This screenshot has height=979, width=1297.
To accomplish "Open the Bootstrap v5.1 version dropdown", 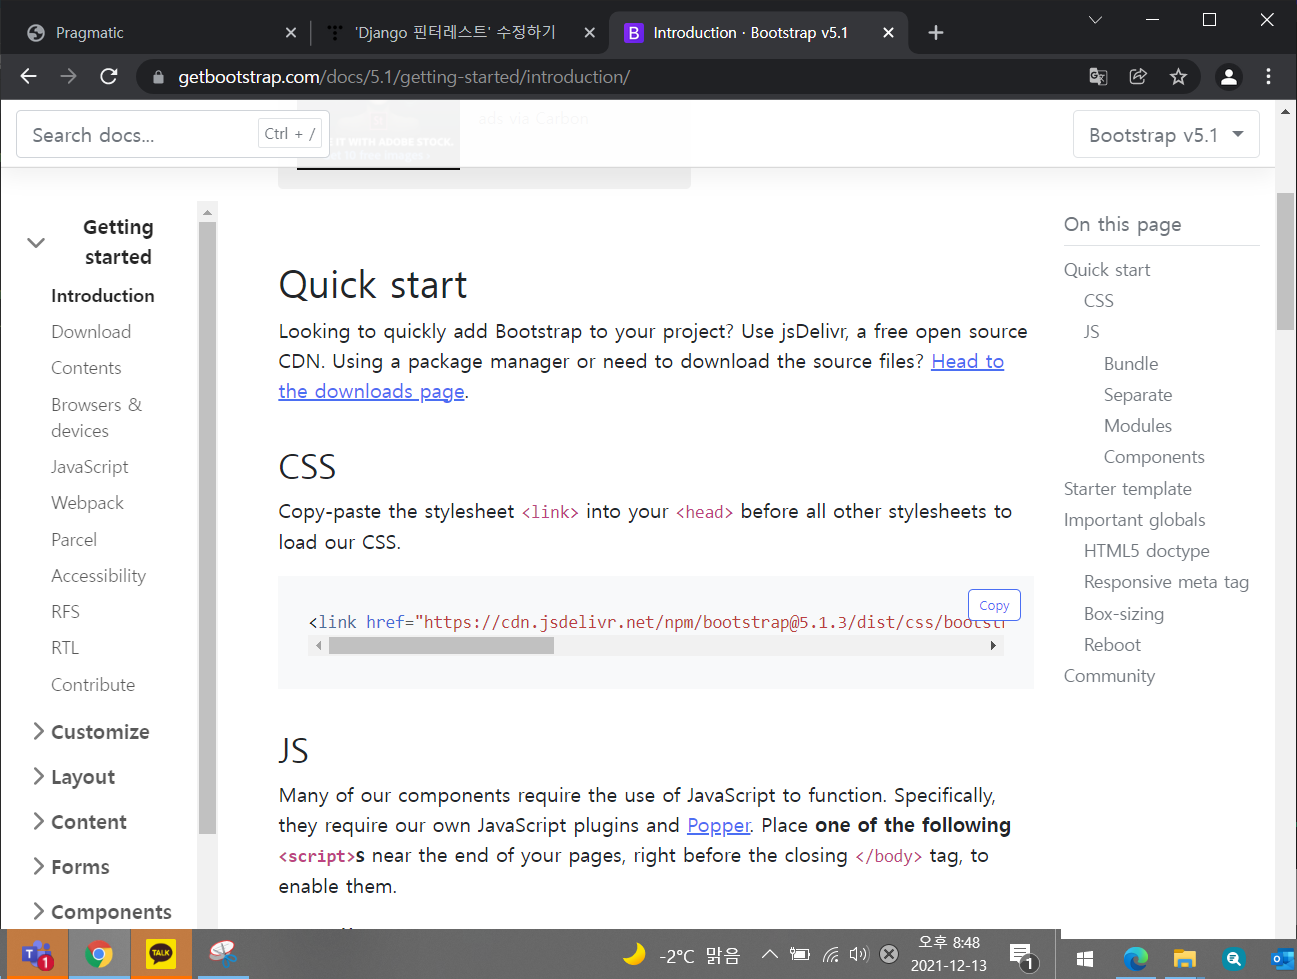I will [1166, 134].
